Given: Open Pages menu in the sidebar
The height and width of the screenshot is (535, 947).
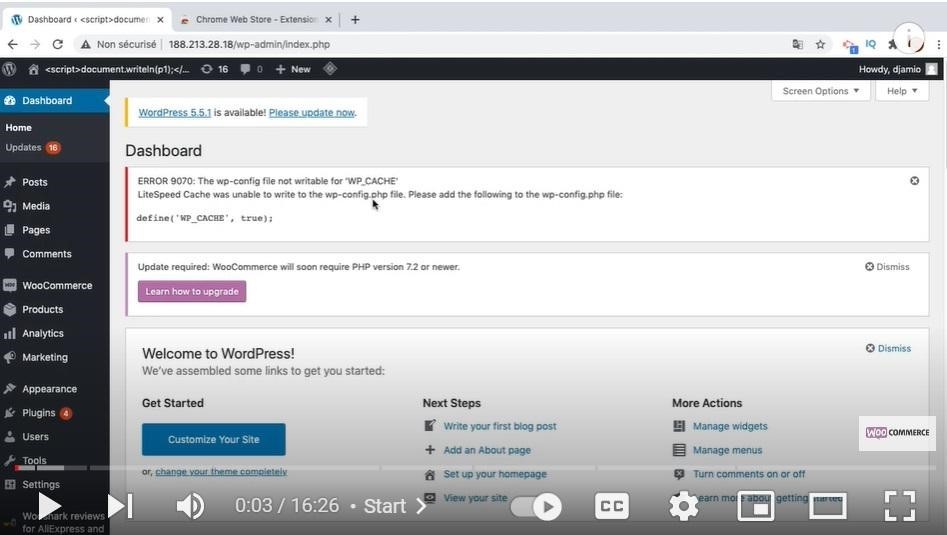Looking at the screenshot, I should tap(54, 230).
